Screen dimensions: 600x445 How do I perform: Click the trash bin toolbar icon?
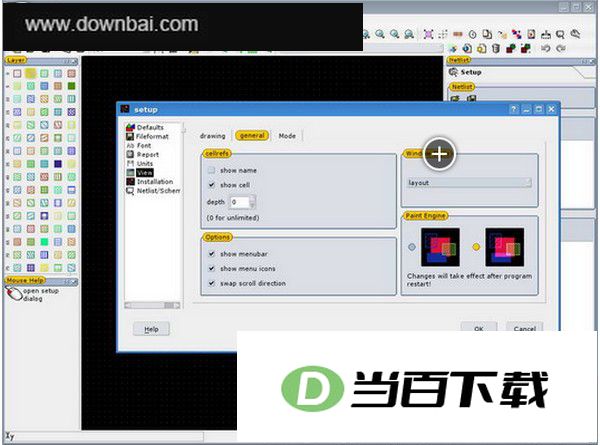tap(496, 48)
